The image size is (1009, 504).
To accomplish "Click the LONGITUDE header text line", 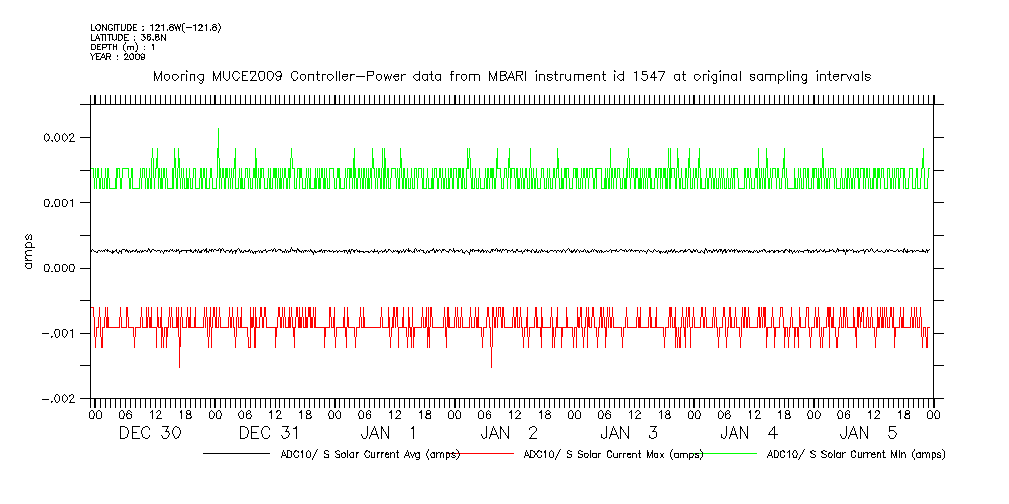I will tap(155, 27).
